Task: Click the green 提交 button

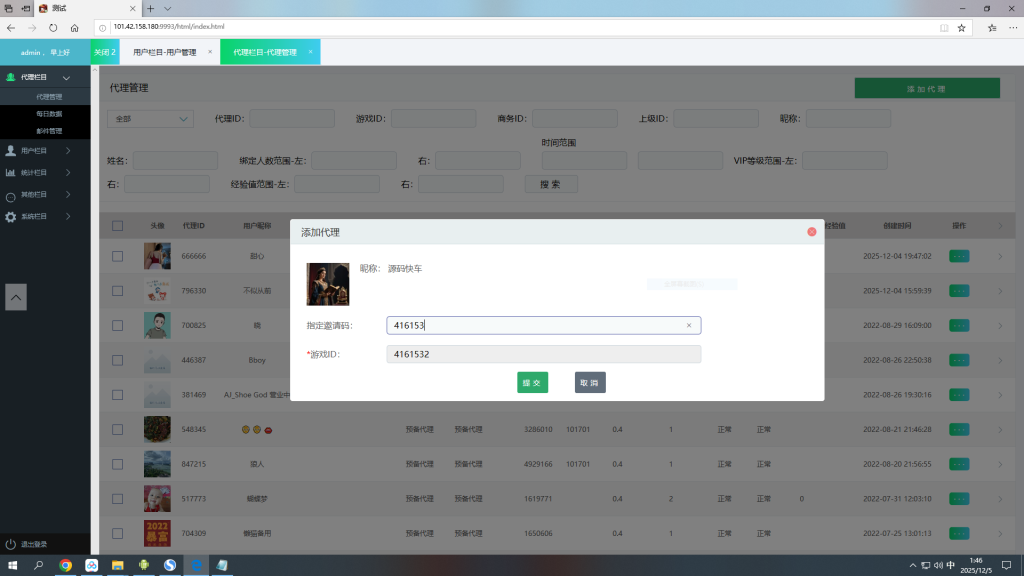Action: [532, 382]
